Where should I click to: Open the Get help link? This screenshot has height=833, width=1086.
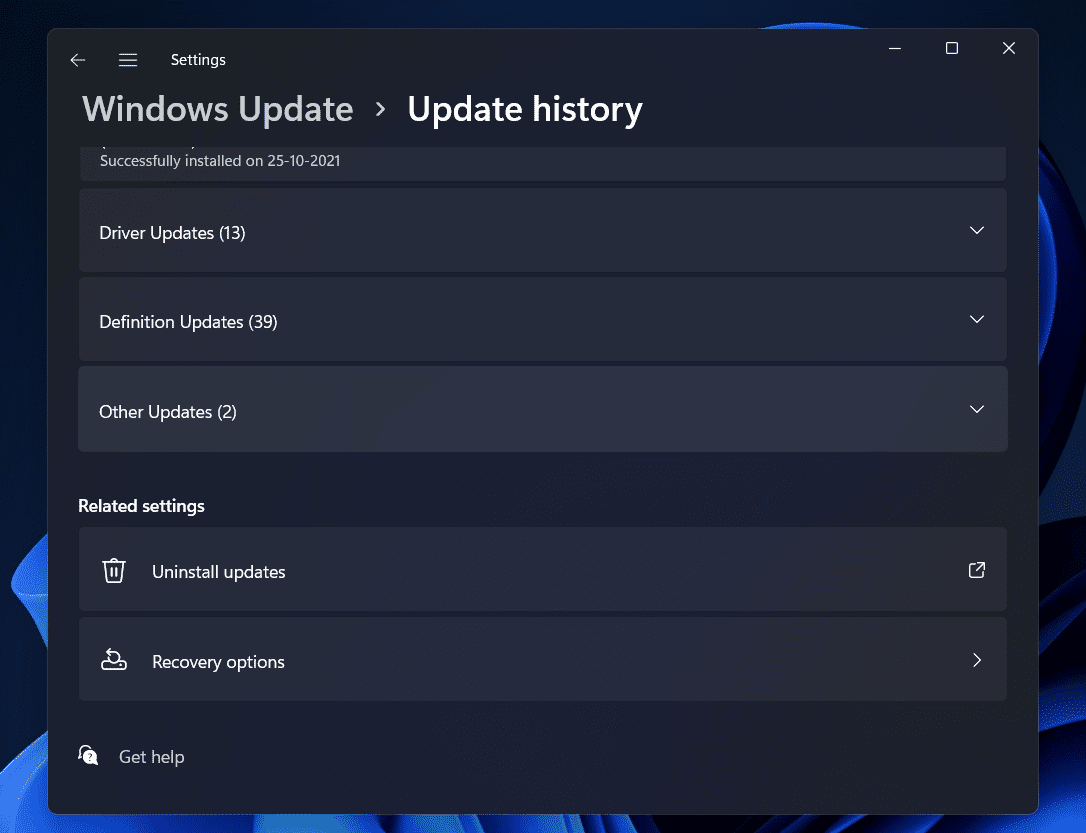[151, 757]
